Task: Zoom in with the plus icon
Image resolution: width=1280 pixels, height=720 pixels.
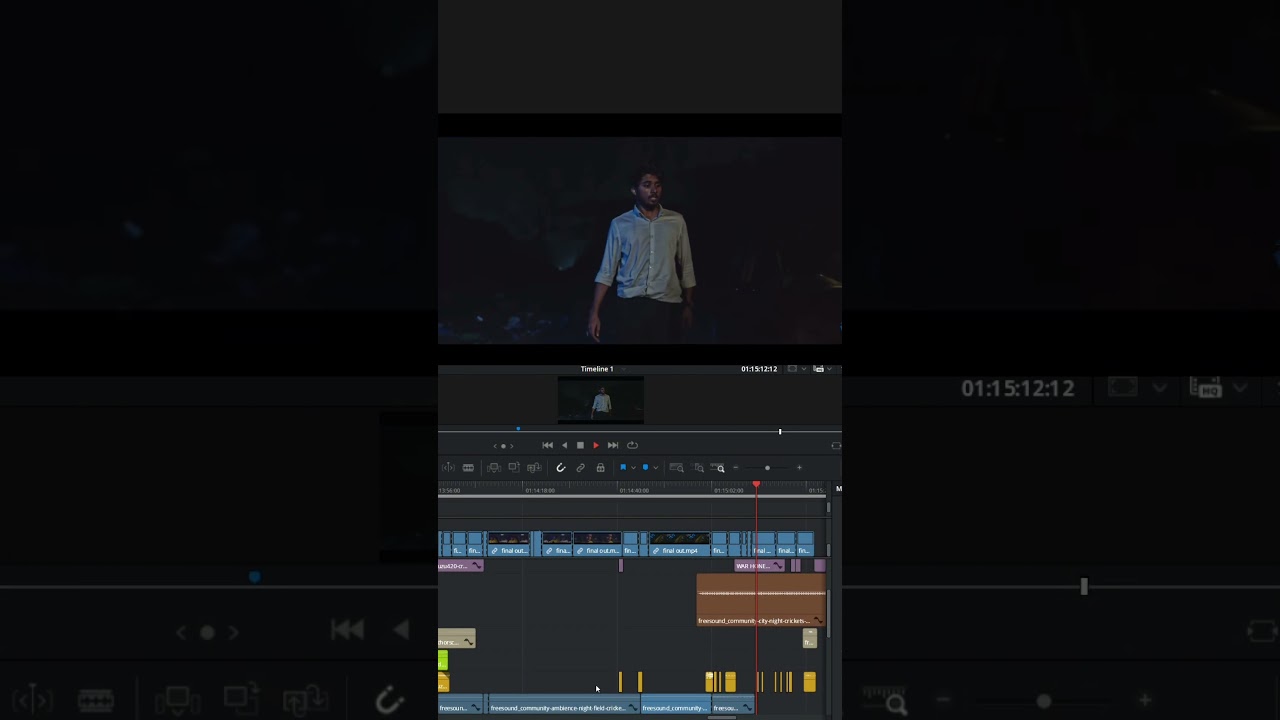Action: [799, 468]
